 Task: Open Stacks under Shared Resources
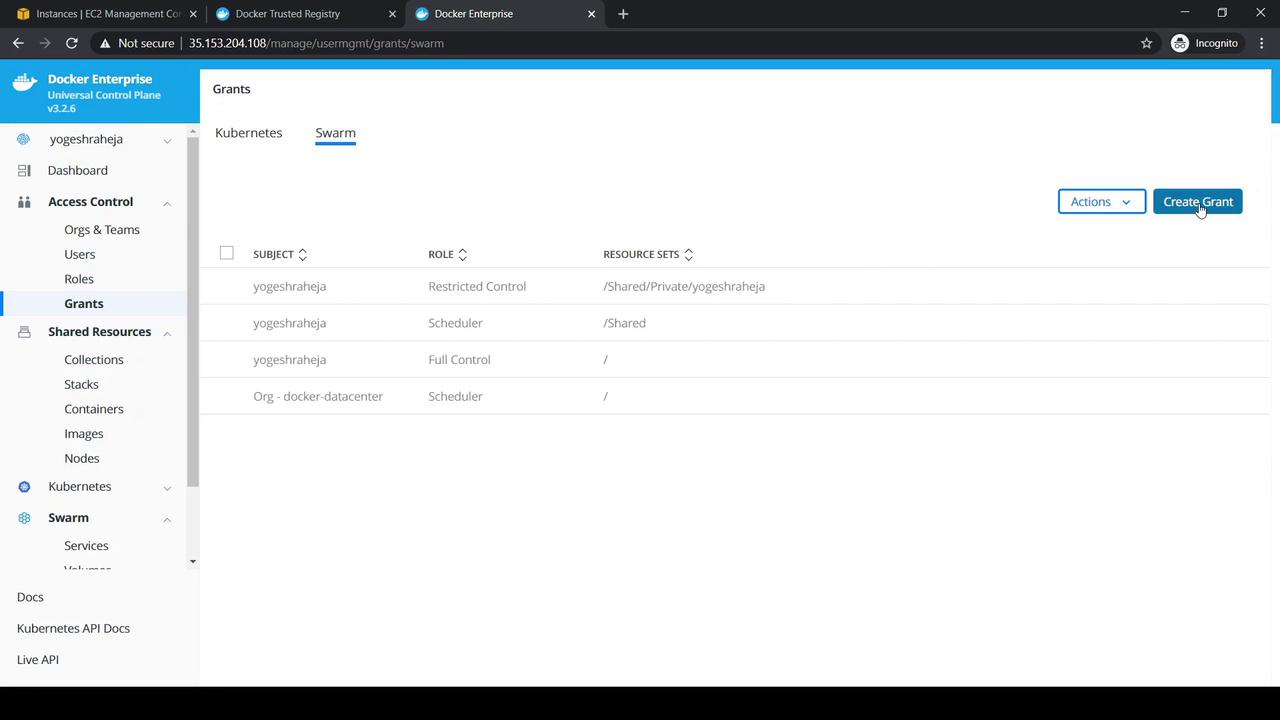click(81, 385)
